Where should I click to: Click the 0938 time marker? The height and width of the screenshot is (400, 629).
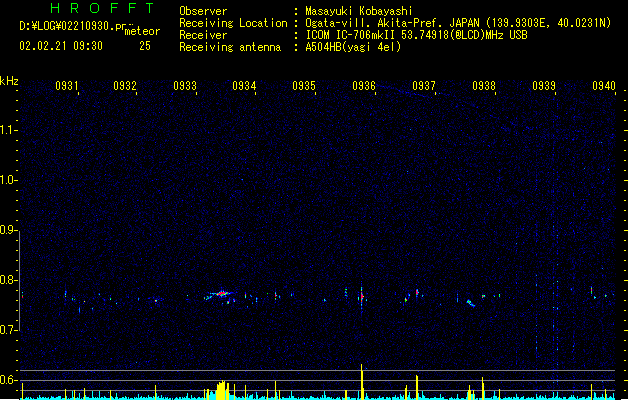click(x=484, y=85)
